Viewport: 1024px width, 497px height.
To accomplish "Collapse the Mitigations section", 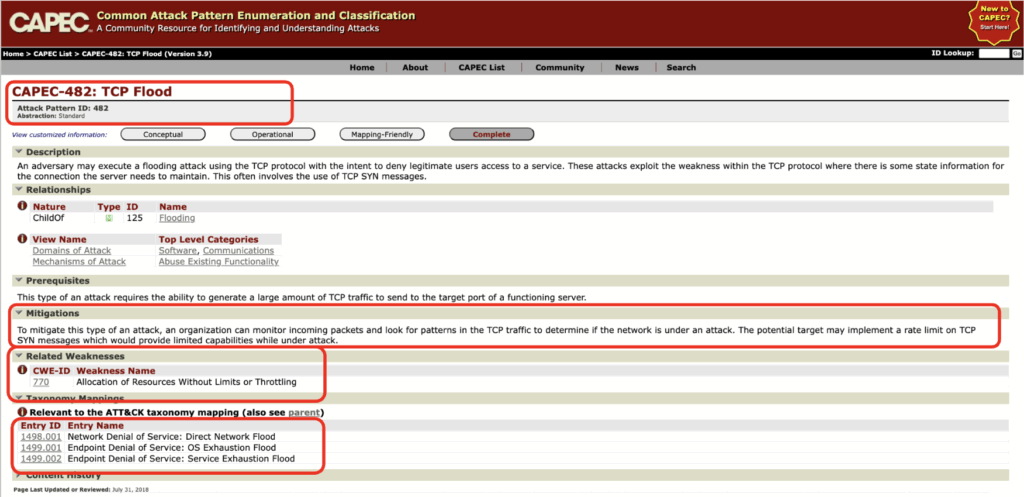I will [x=18, y=313].
